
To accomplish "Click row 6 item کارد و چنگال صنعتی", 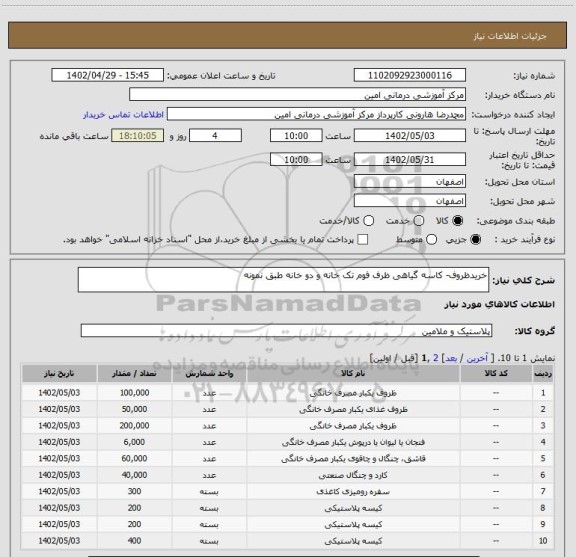I will click(x=353, y=475).
